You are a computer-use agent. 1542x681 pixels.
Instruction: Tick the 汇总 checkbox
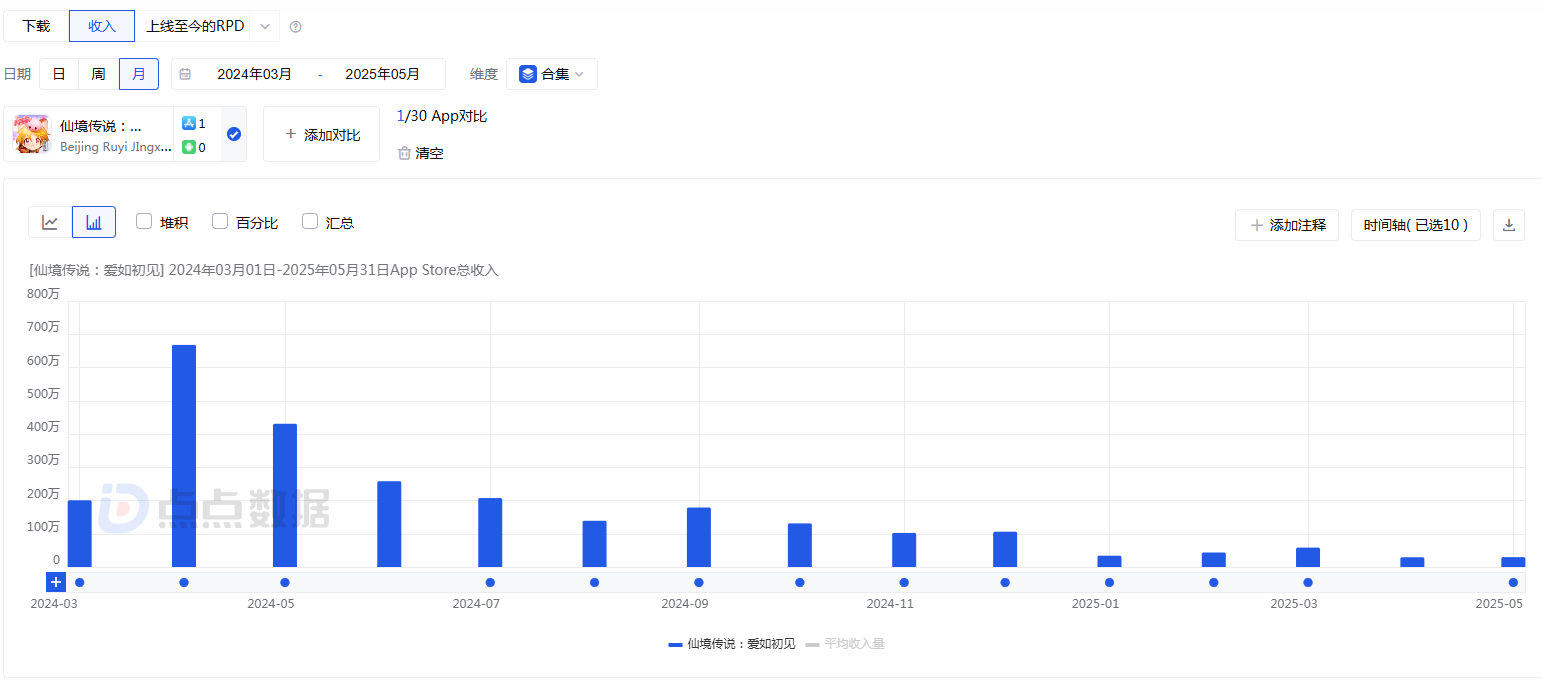310,222
